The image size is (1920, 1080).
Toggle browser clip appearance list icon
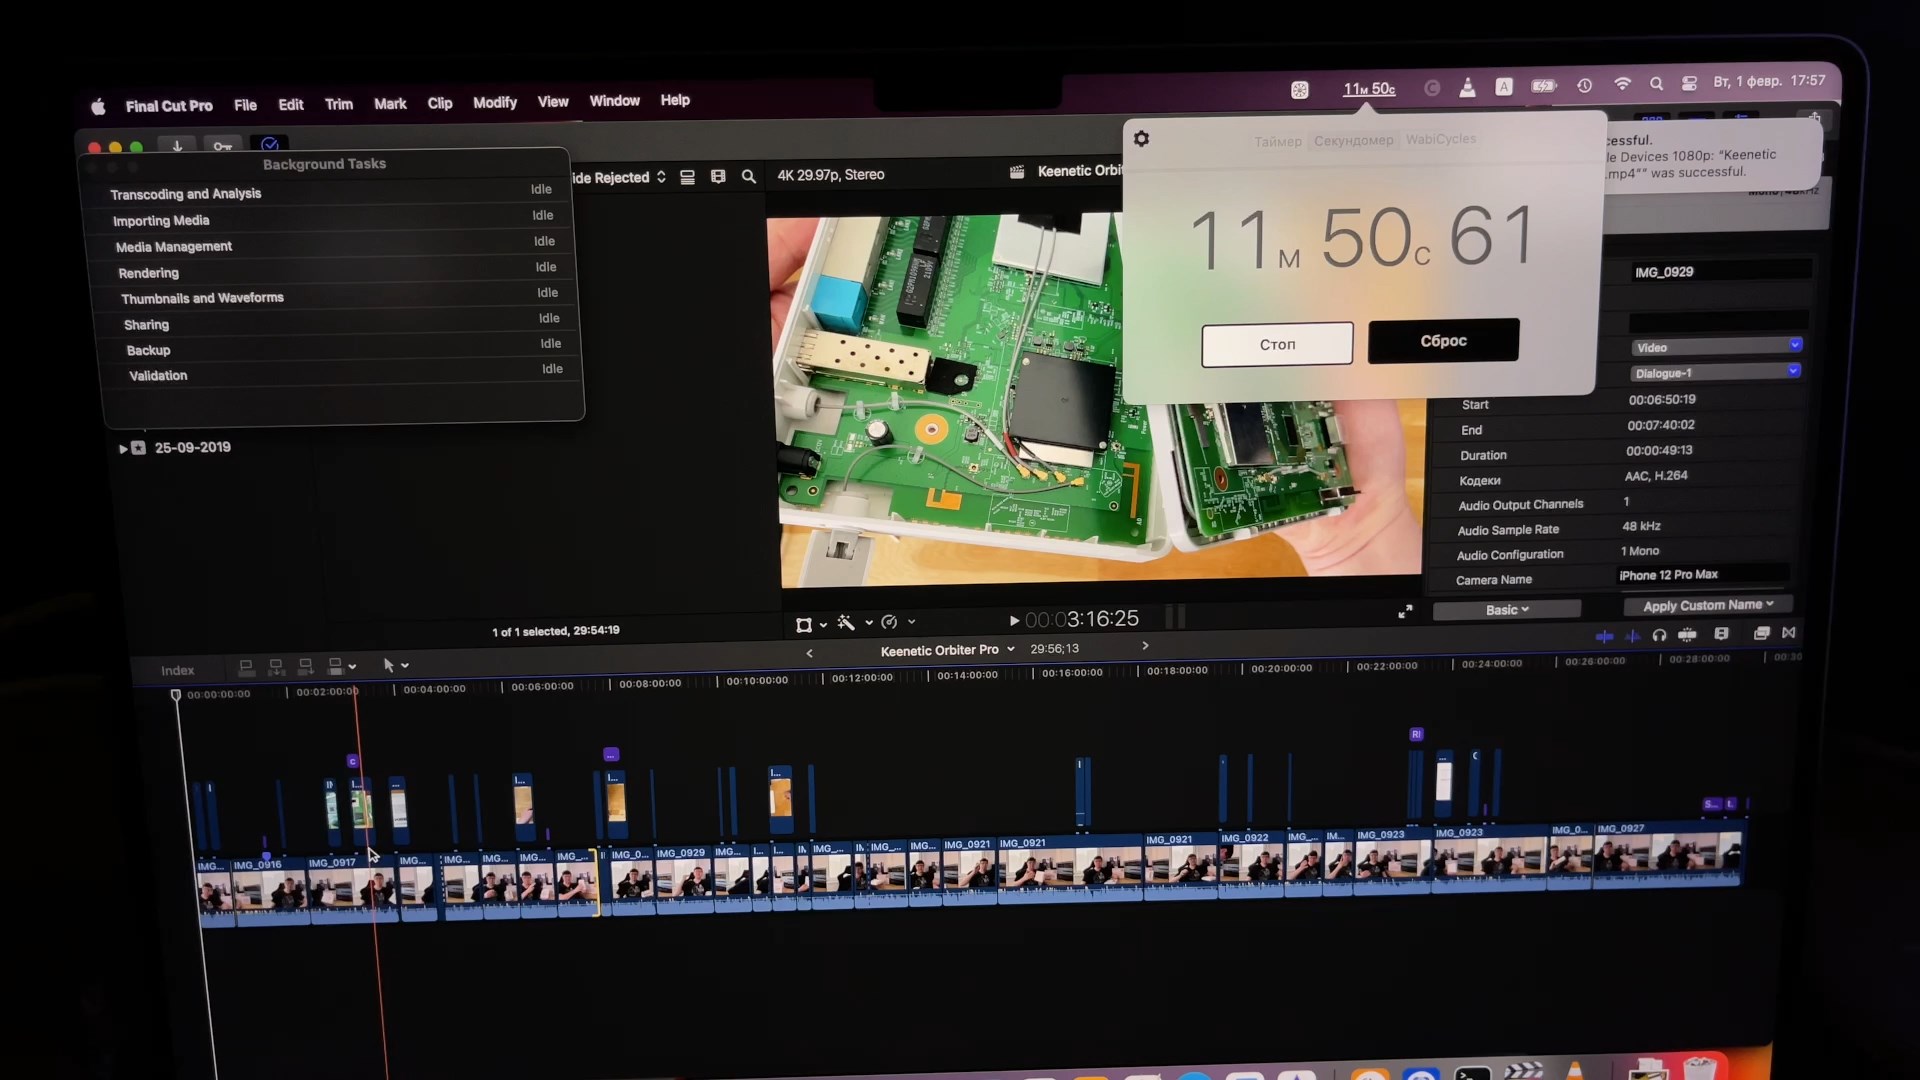pos(687,177)
